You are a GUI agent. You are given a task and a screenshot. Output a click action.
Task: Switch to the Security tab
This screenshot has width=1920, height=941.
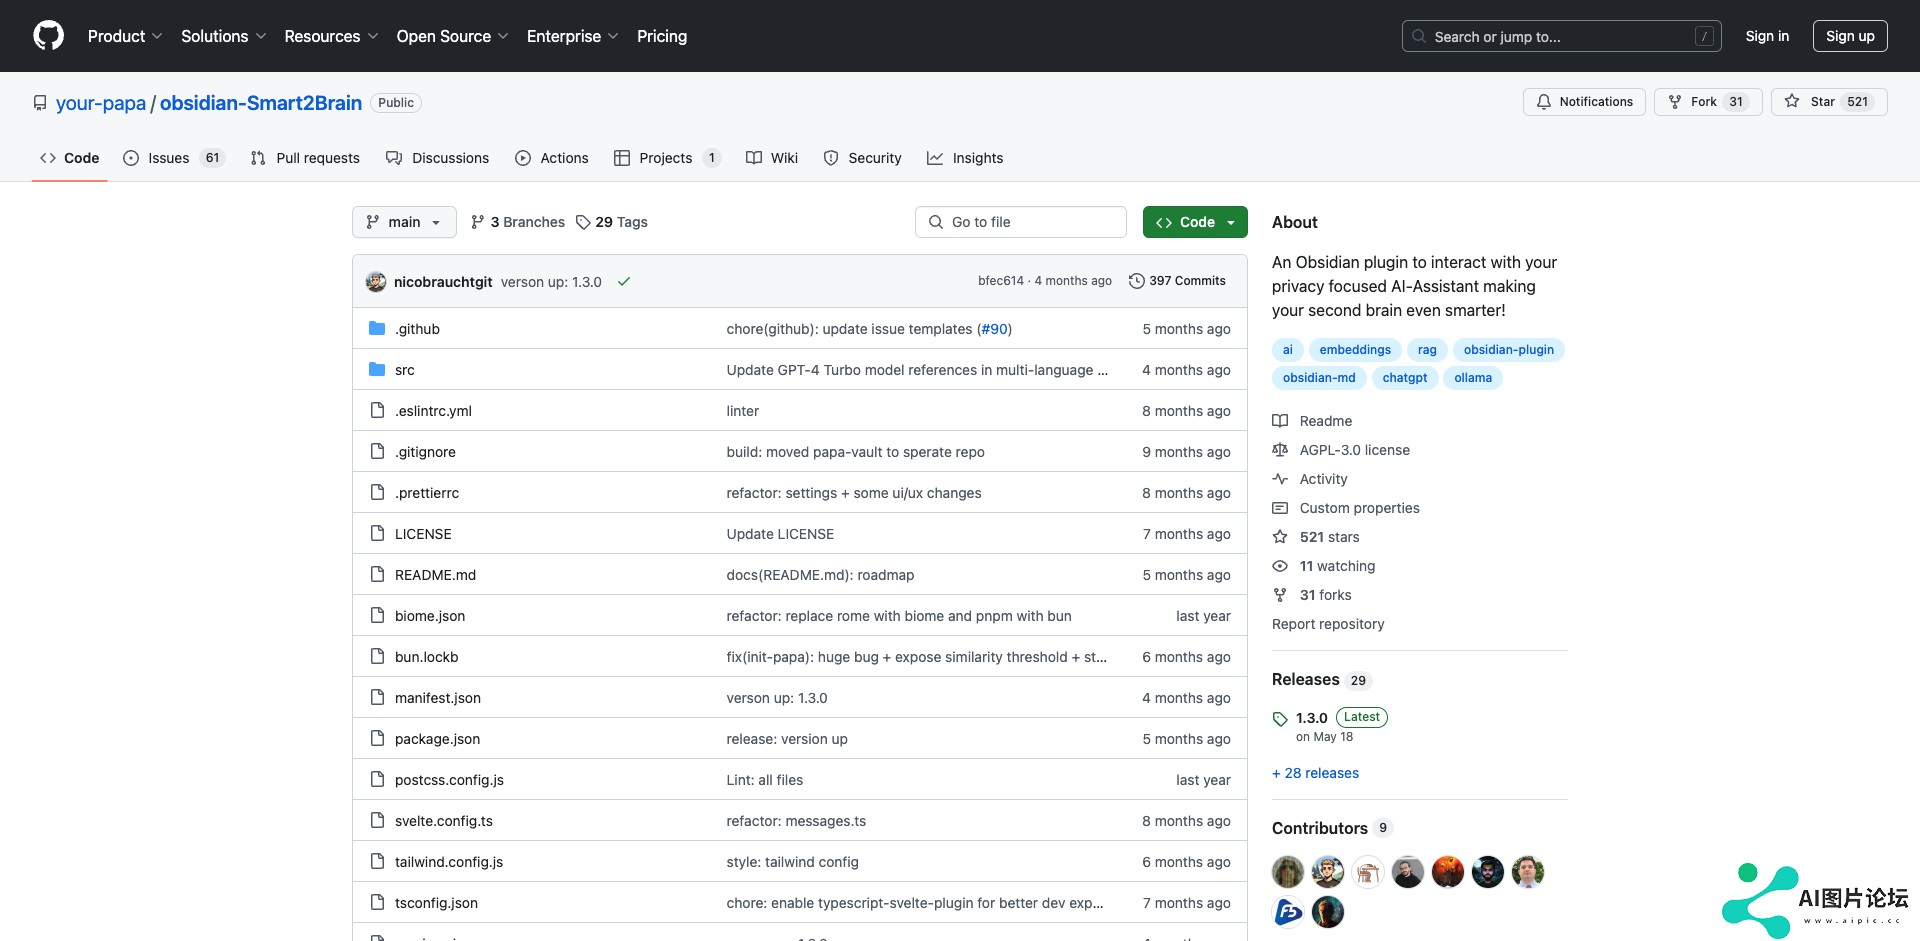click(862, 158)
